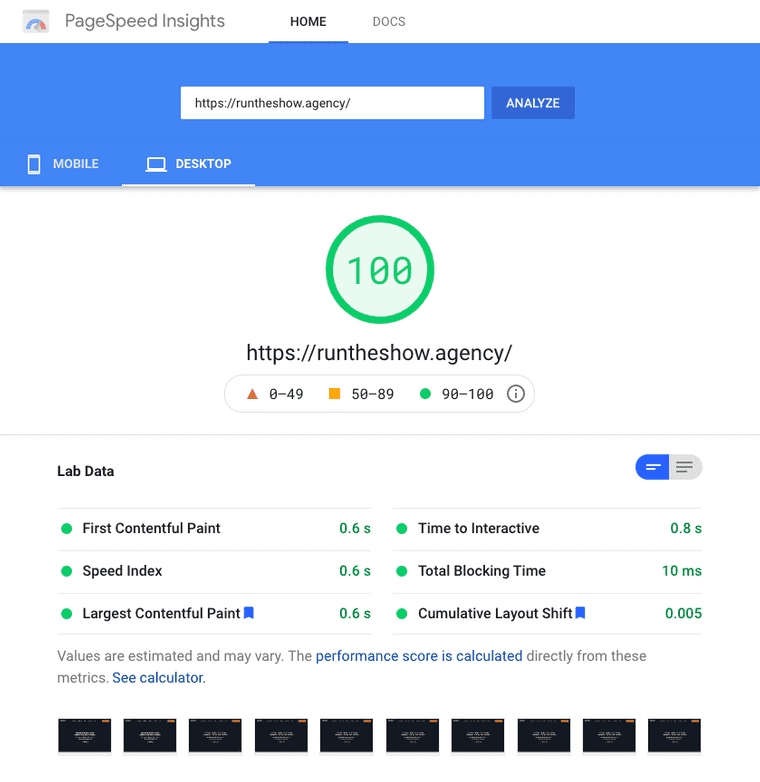Expand the Speed Index metric

coord(214,571)
